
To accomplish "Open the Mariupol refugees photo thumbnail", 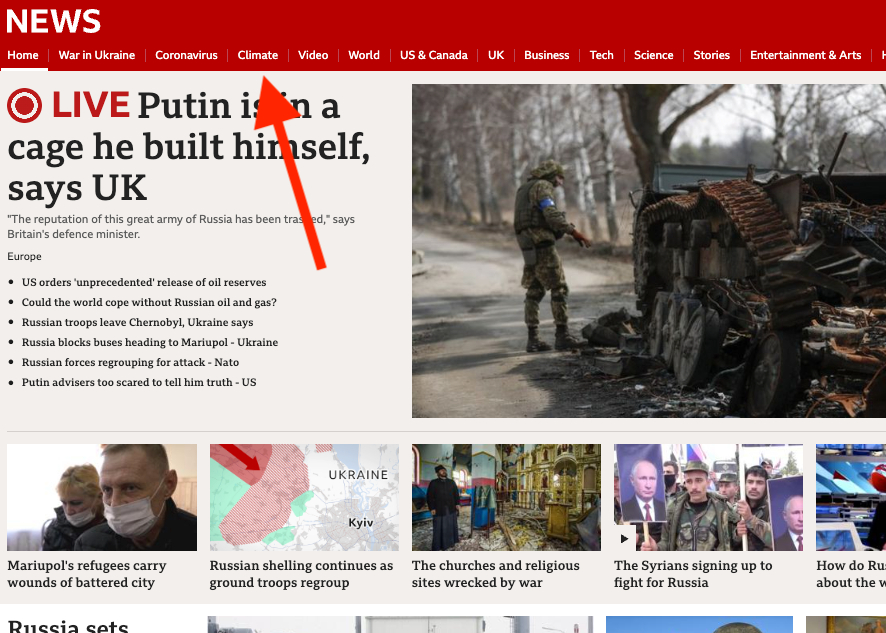I will [x=102, y=497].
